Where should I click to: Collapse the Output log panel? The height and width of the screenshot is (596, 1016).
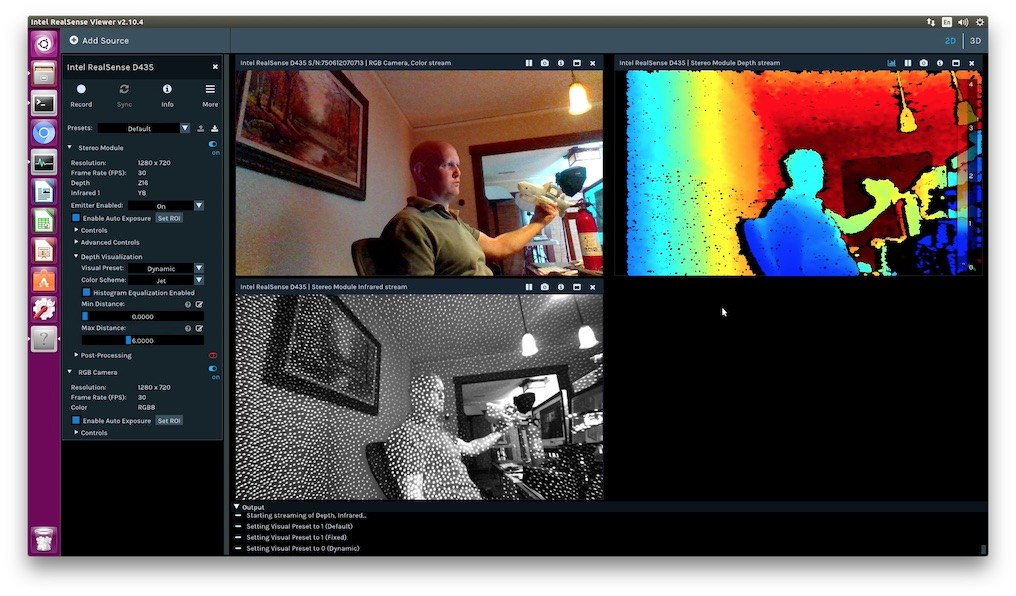coord(237,507)
